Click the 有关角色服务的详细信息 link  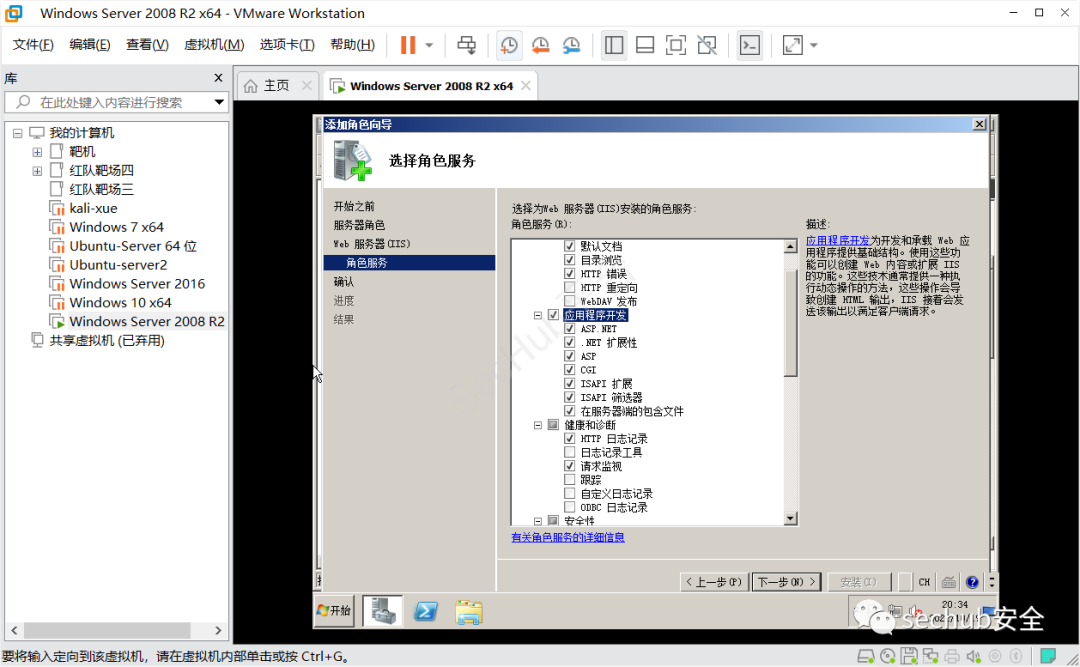pos(568,537)
